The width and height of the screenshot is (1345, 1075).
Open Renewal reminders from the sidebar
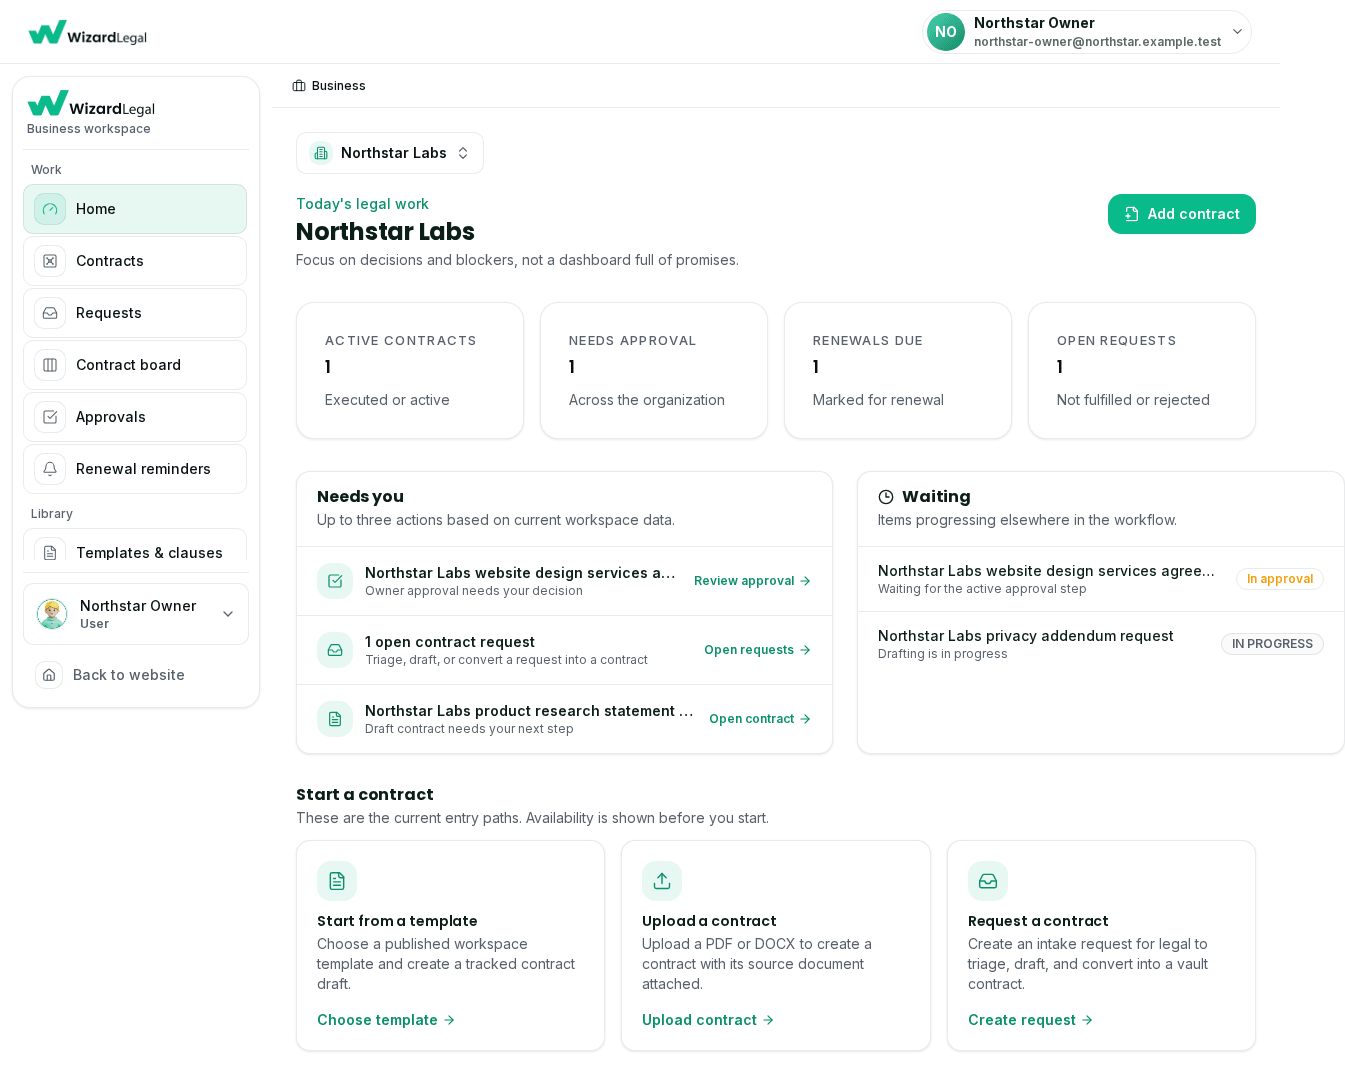[x=135, y=469]
